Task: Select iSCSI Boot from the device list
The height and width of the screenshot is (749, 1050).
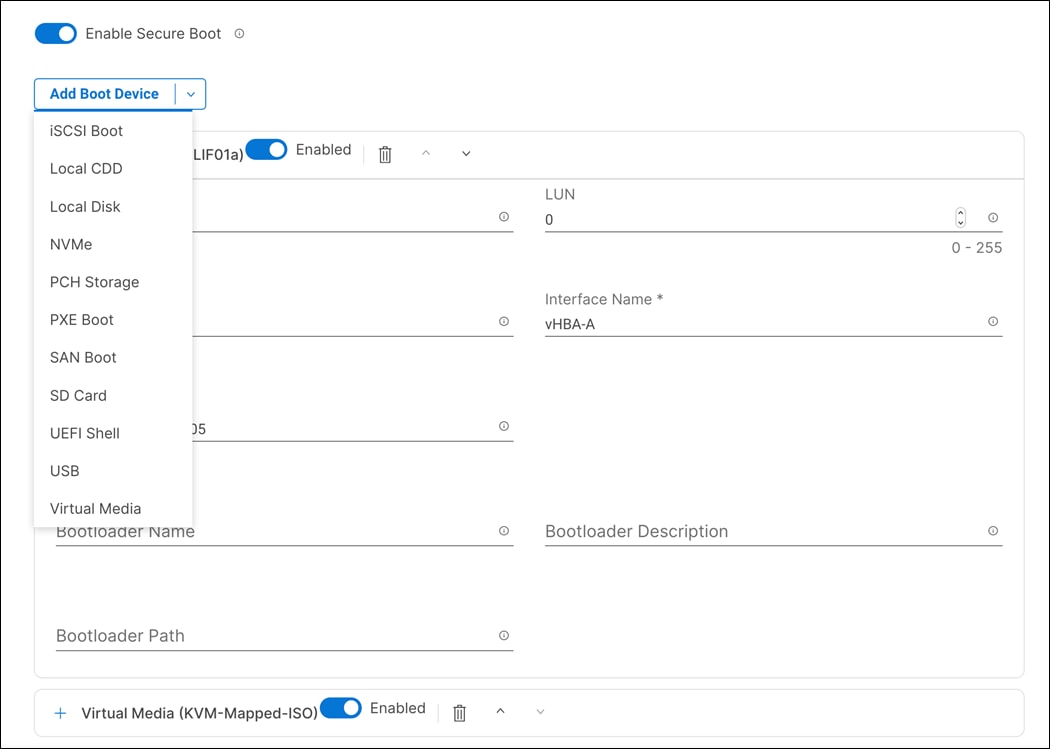Action: [x=86, y=131]
